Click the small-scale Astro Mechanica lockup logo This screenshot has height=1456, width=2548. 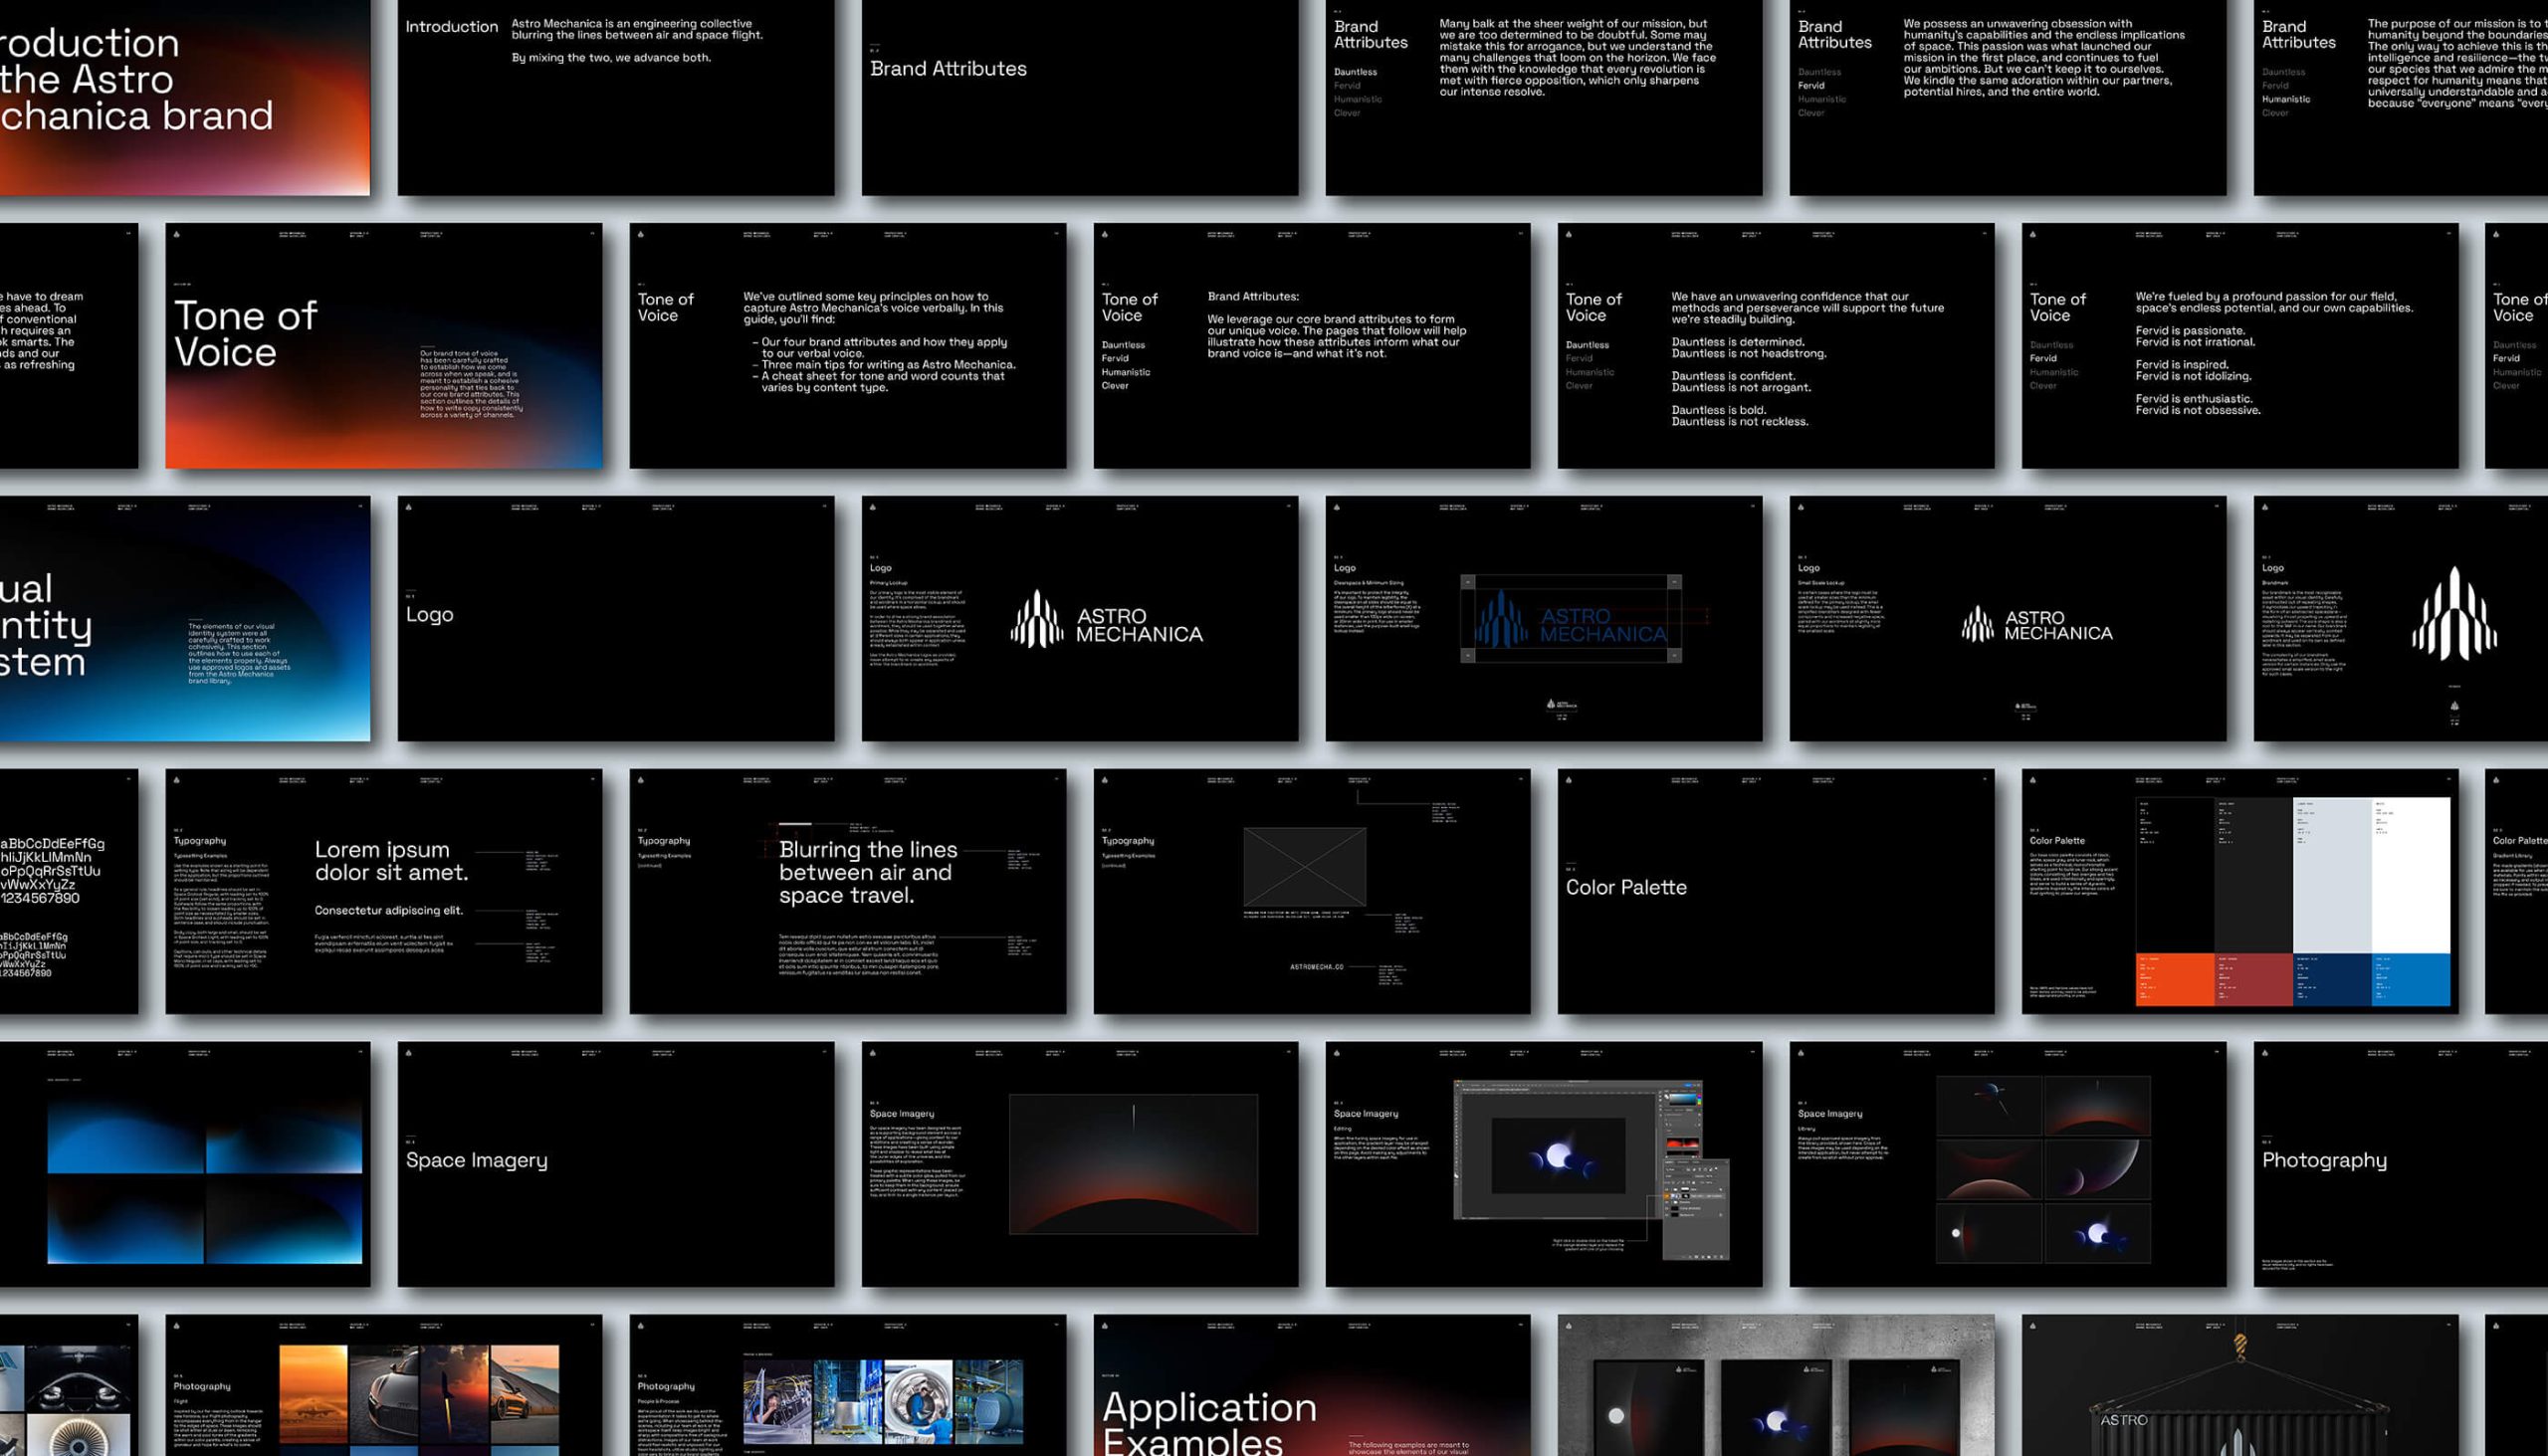2037,625
